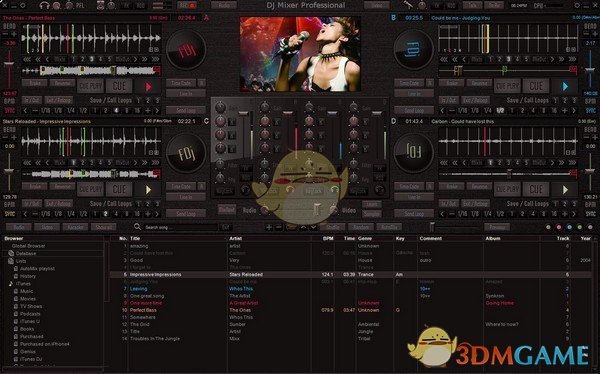Click the minus icon above the playlist
Screen dimensions: 600x374
[x=279, y=227]
